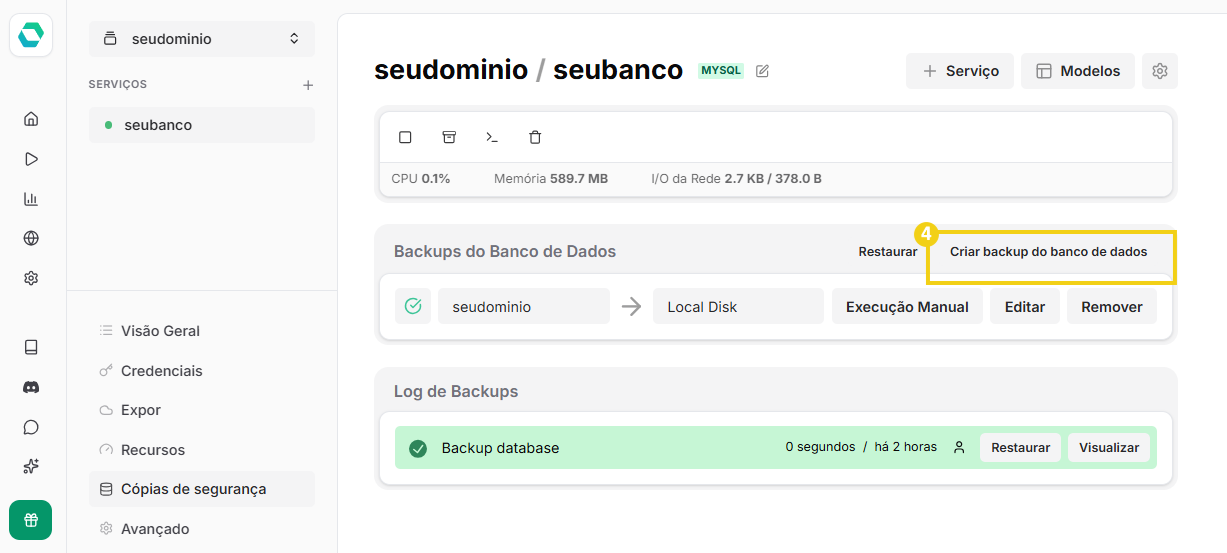Click the stop square service icon
This screenshot has height=553, width=1227.
coord(405,137)
